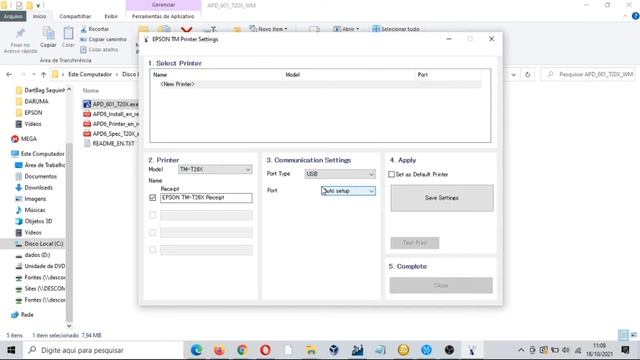The width and height of the screenshot is (640, 360).
Task: Click in the EPSON TM-T20X Receipt name field
Action: coord(206,198)
